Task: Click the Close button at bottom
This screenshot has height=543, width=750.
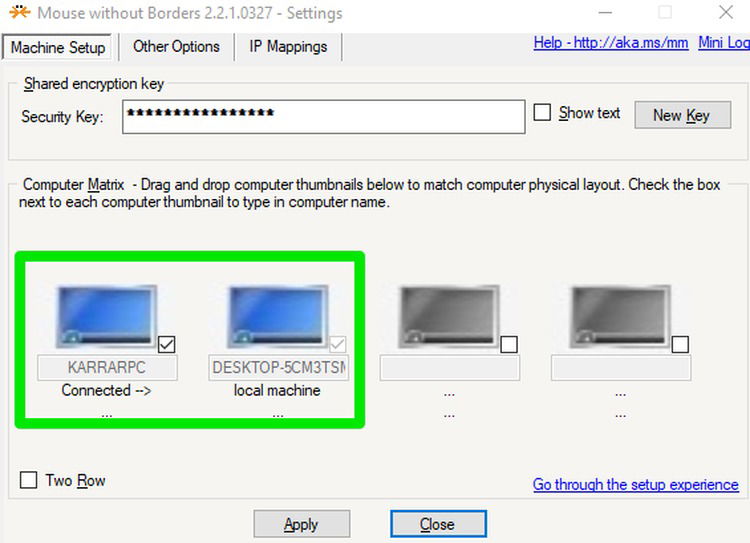Action: coord(437,524)
